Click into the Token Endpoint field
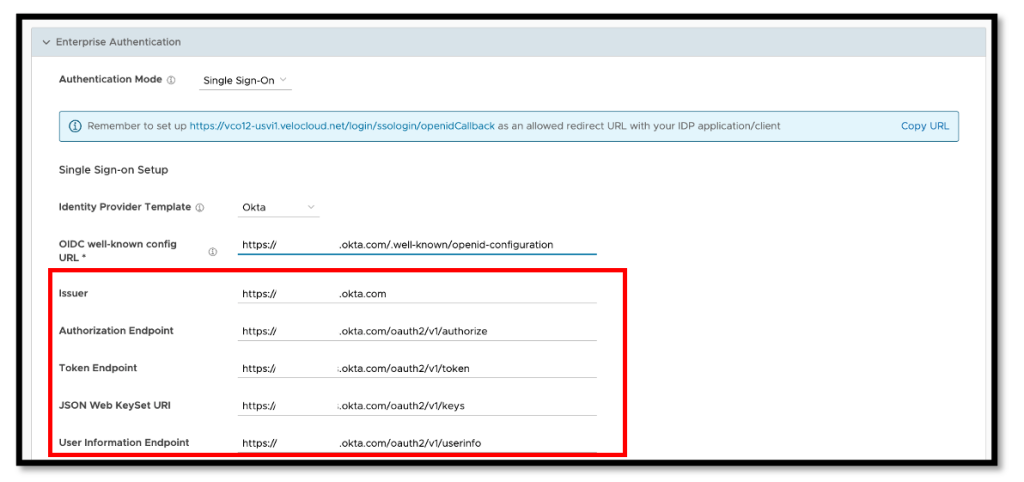1024x482 pixels. (x=416, y=368)
